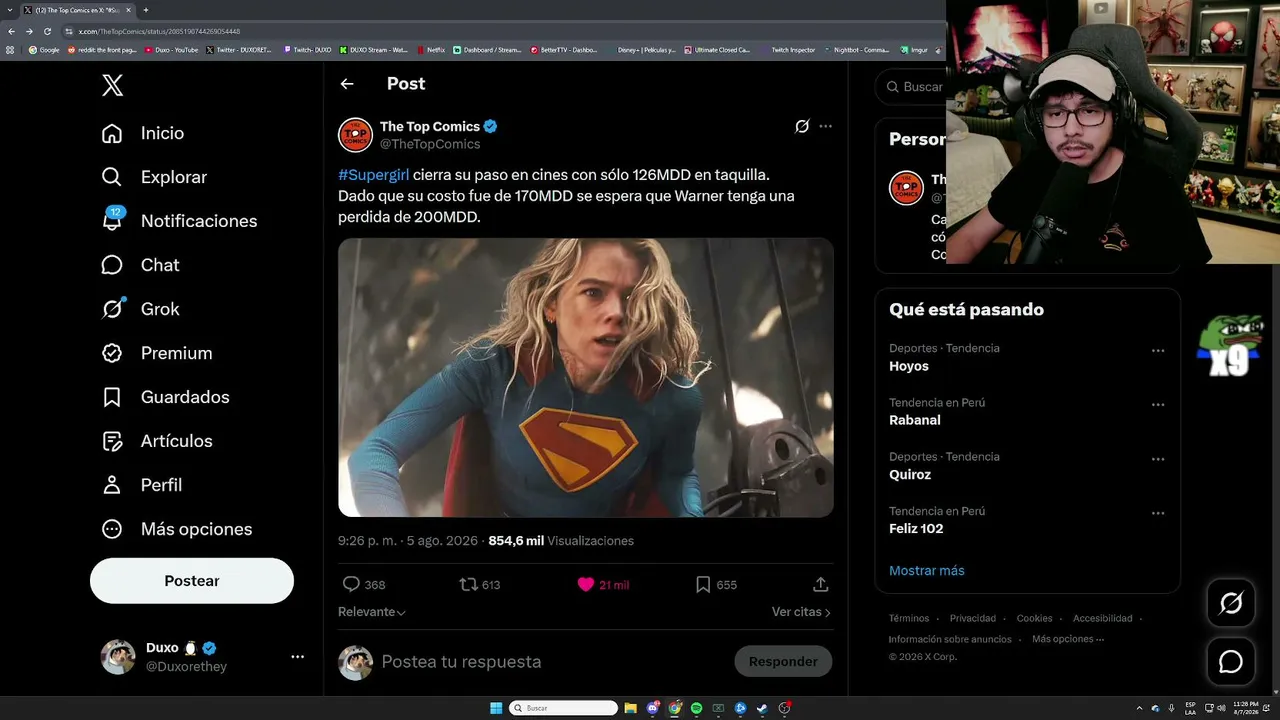This screenshot has height=720, width=1280.
Task: Click the Windows Start button
Action: point(496,708)
